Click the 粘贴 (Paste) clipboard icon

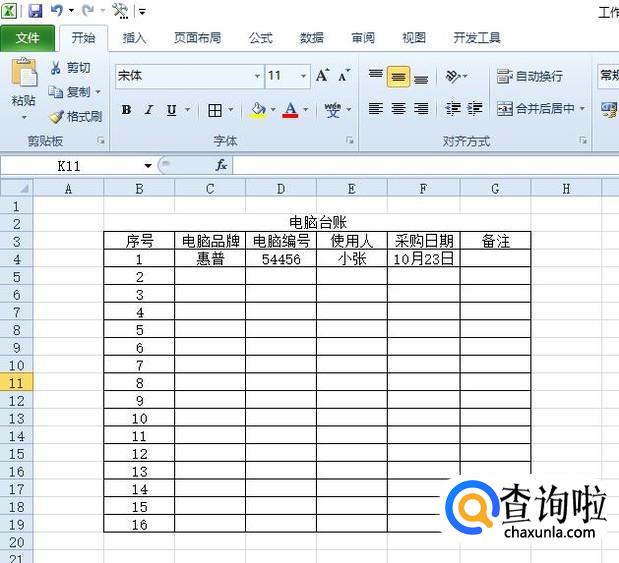24,72
